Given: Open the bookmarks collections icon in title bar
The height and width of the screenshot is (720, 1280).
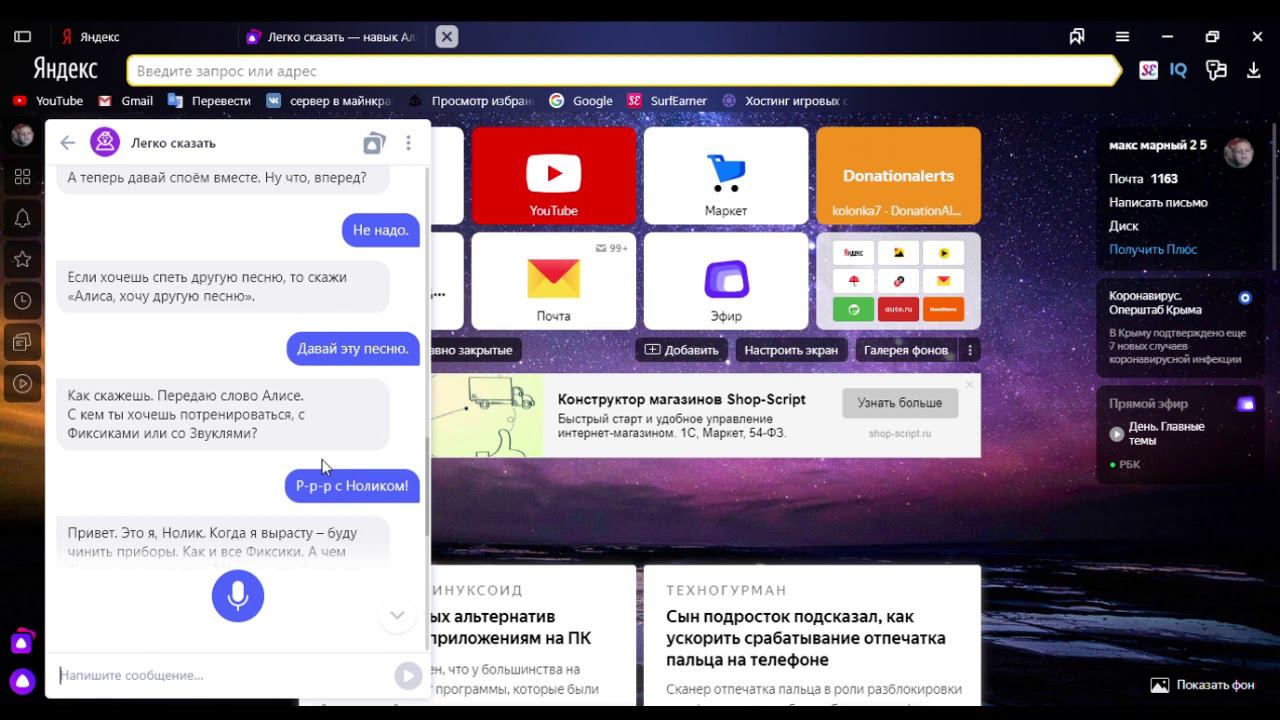Looking at the screenshot, I should click(1077, 37).
